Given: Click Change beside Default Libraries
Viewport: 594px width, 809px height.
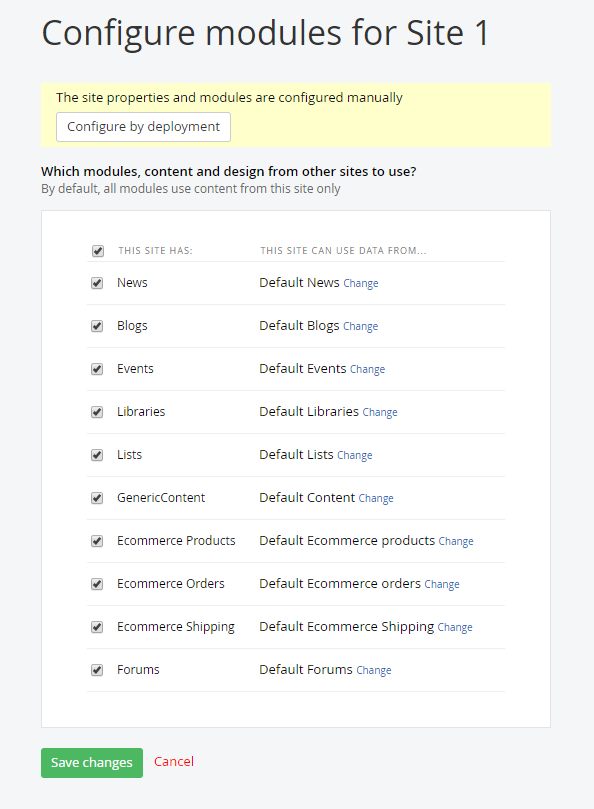Looking at the screenshot, I should tap(380, 412).
